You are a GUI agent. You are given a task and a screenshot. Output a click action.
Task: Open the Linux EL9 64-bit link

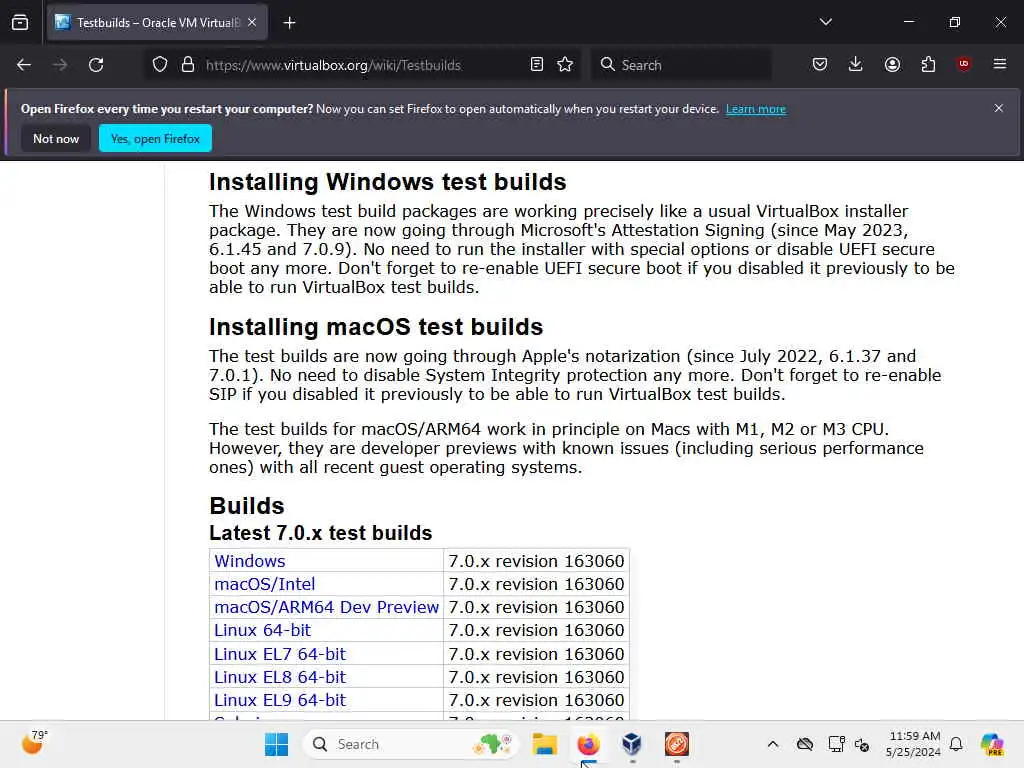280,700
